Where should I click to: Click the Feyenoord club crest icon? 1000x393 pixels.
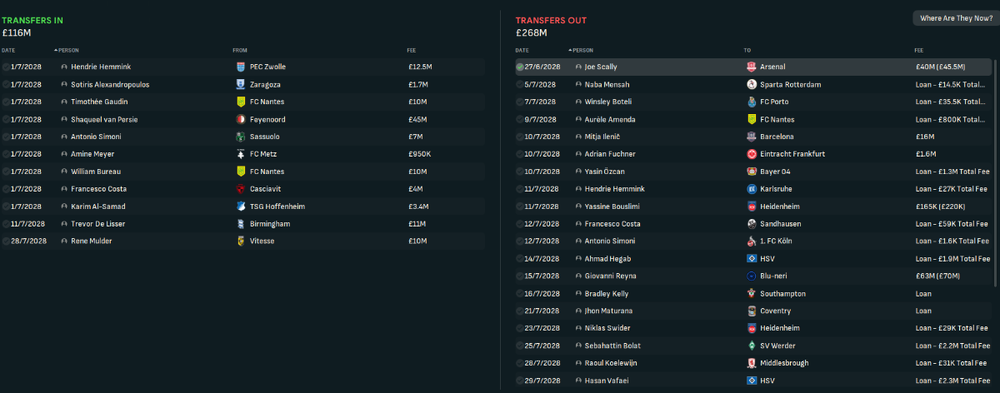[x=240, y=119]
